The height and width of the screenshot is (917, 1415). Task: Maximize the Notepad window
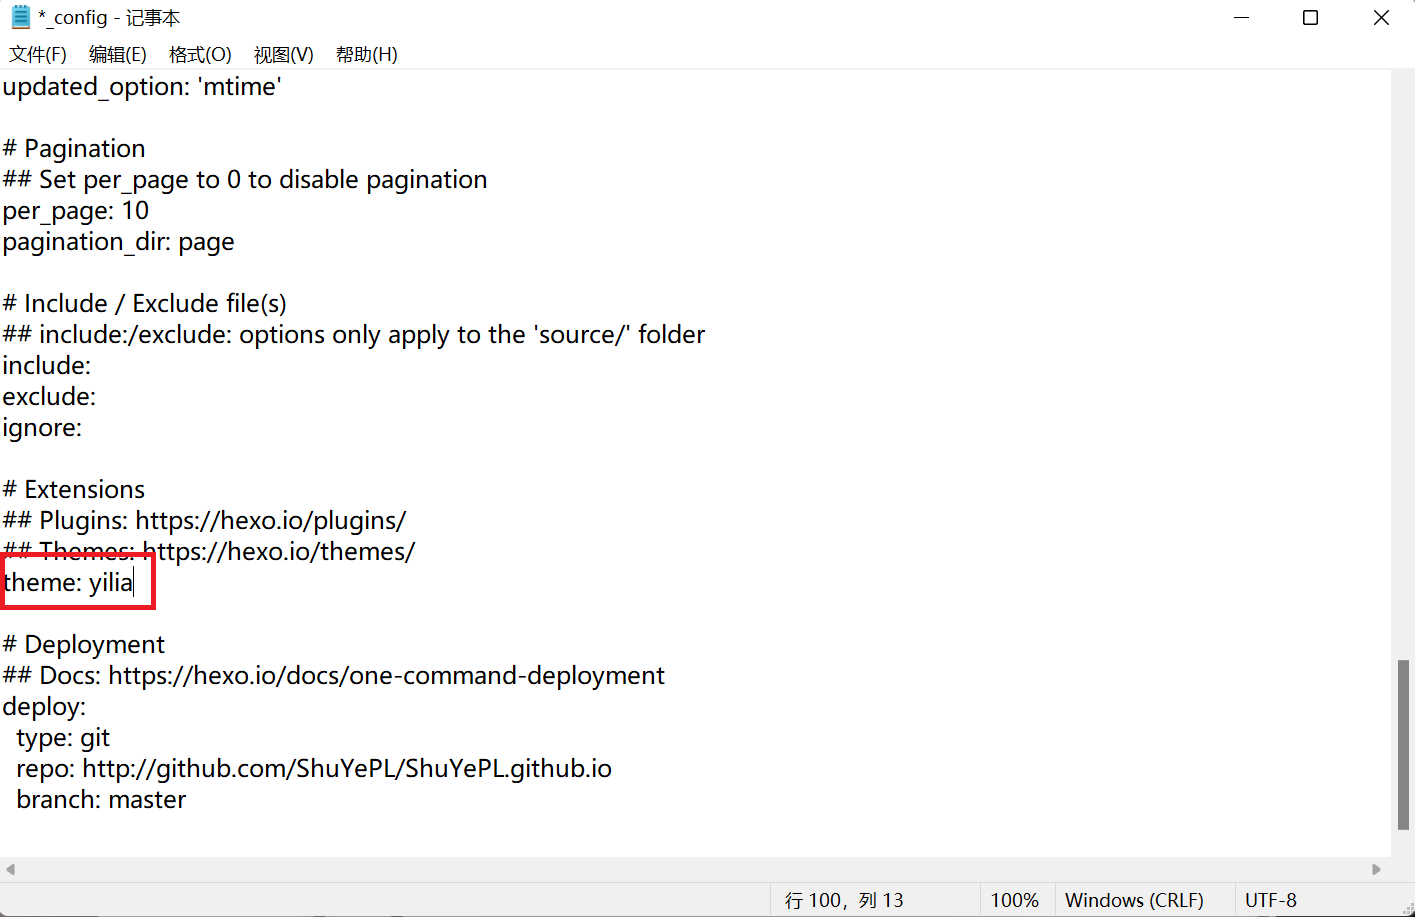click(x=1310, y=18)
